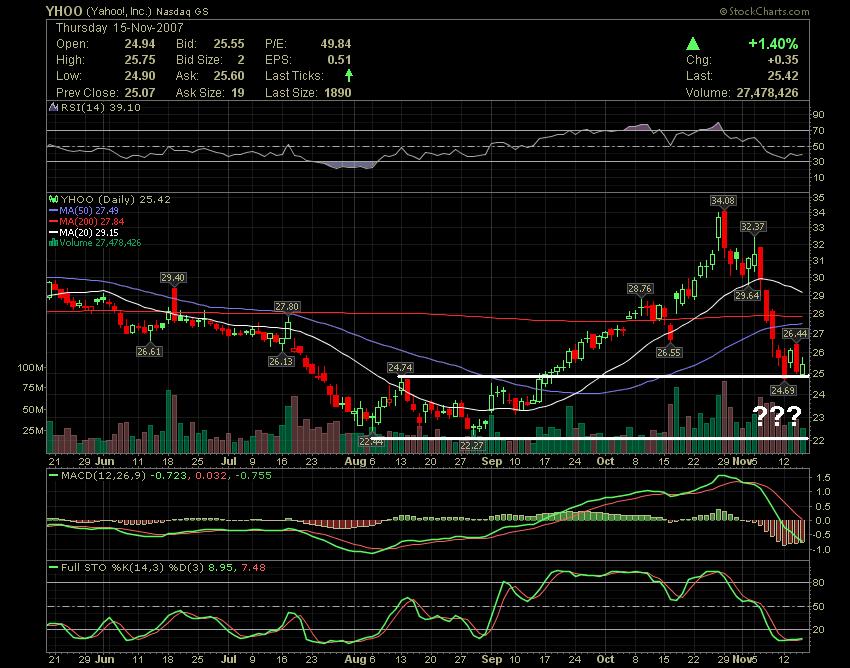Click the RSI(14) 39.10 label
Screen dimensions: 850x668
coord(100,107)
